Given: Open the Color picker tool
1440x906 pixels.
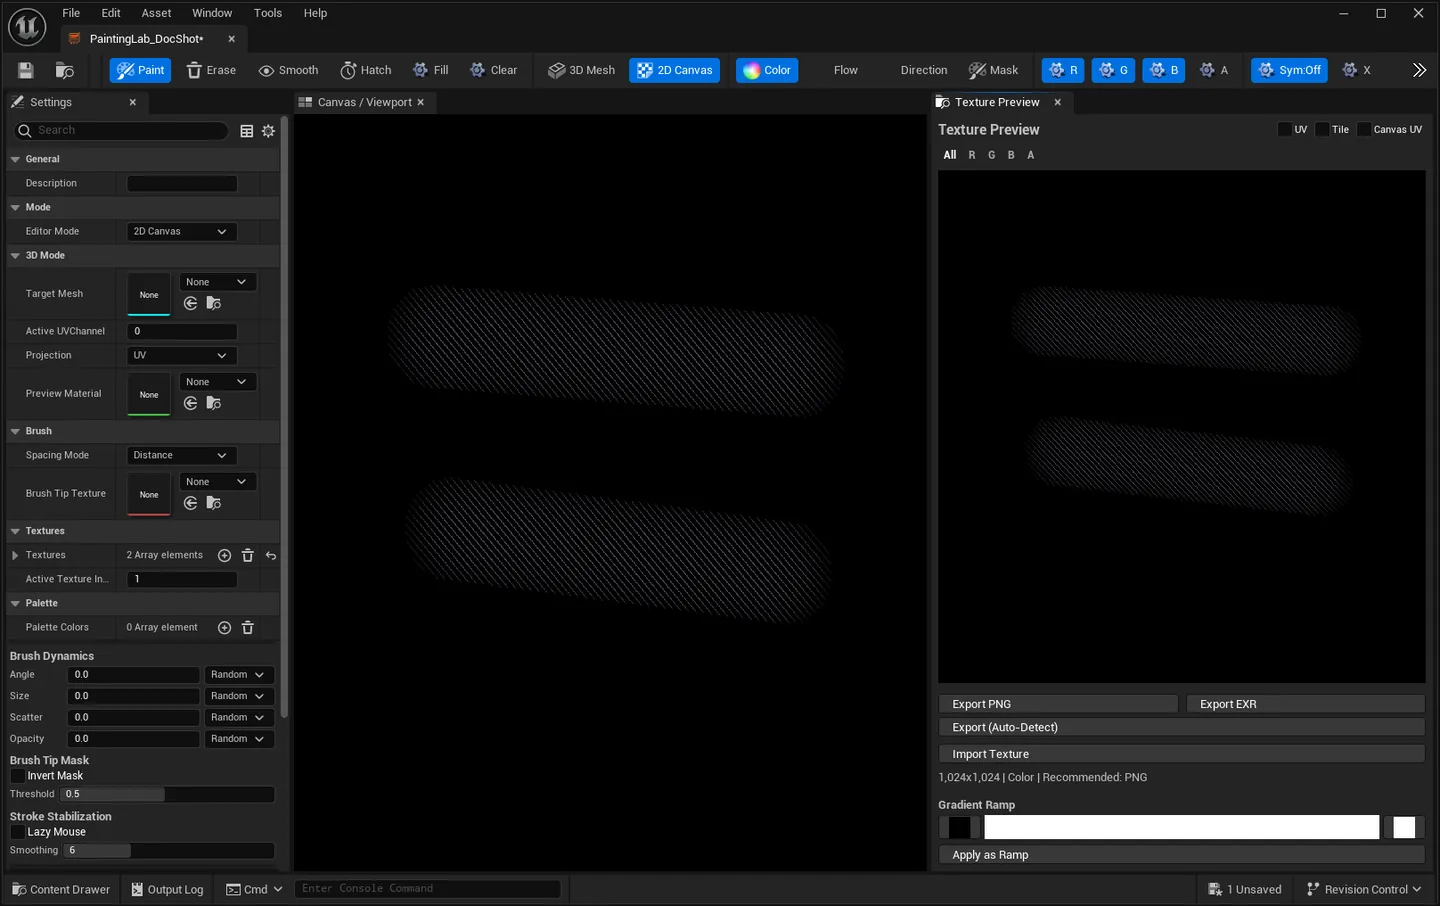Looking at the screenshot, I should point(767,70).
